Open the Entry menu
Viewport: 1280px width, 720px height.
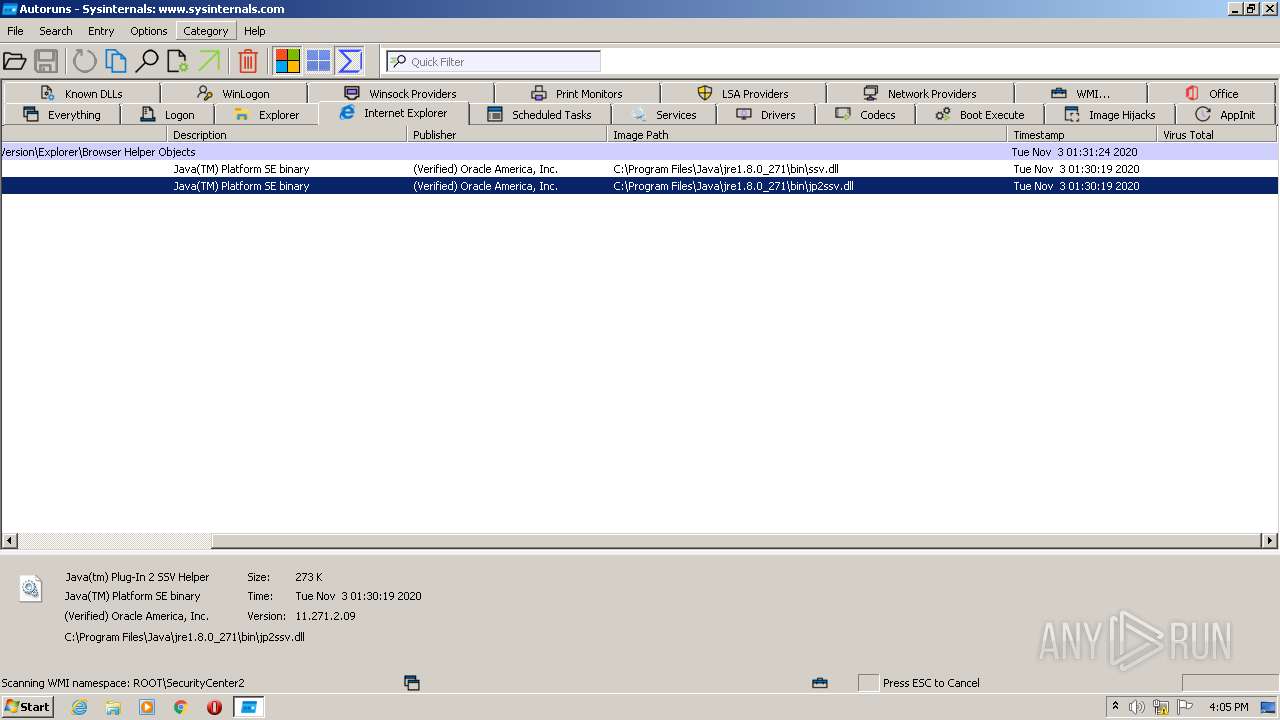tap(101, 31)
